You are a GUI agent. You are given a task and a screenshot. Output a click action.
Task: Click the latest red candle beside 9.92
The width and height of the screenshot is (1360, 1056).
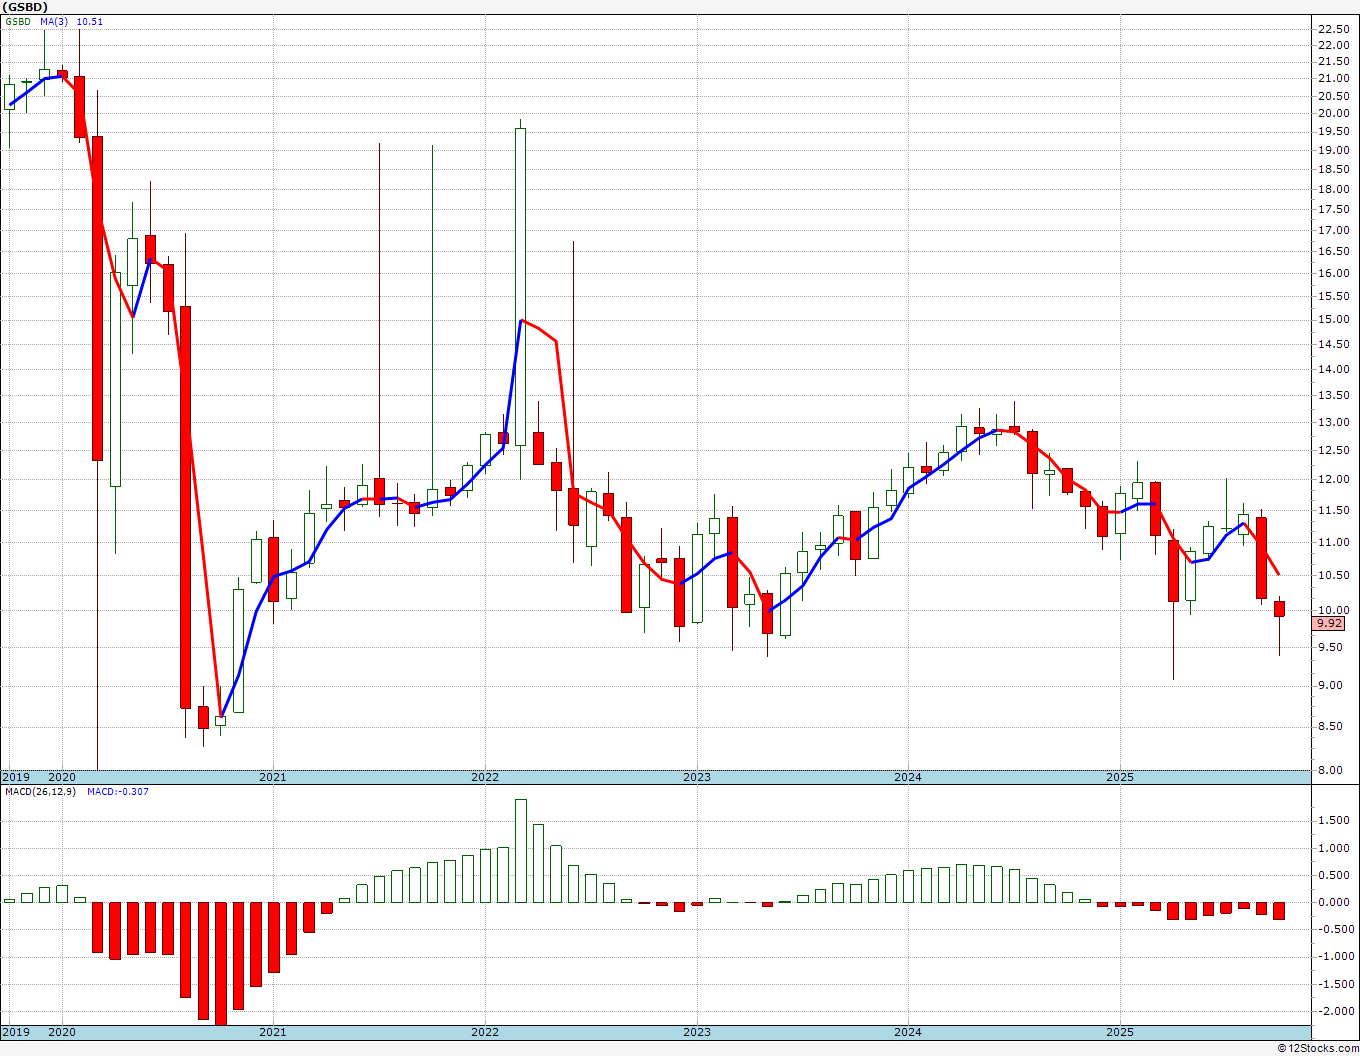[1279, 609]
